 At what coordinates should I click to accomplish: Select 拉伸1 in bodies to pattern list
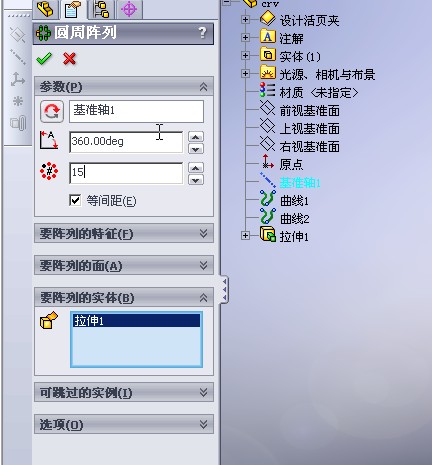(136, 321)
